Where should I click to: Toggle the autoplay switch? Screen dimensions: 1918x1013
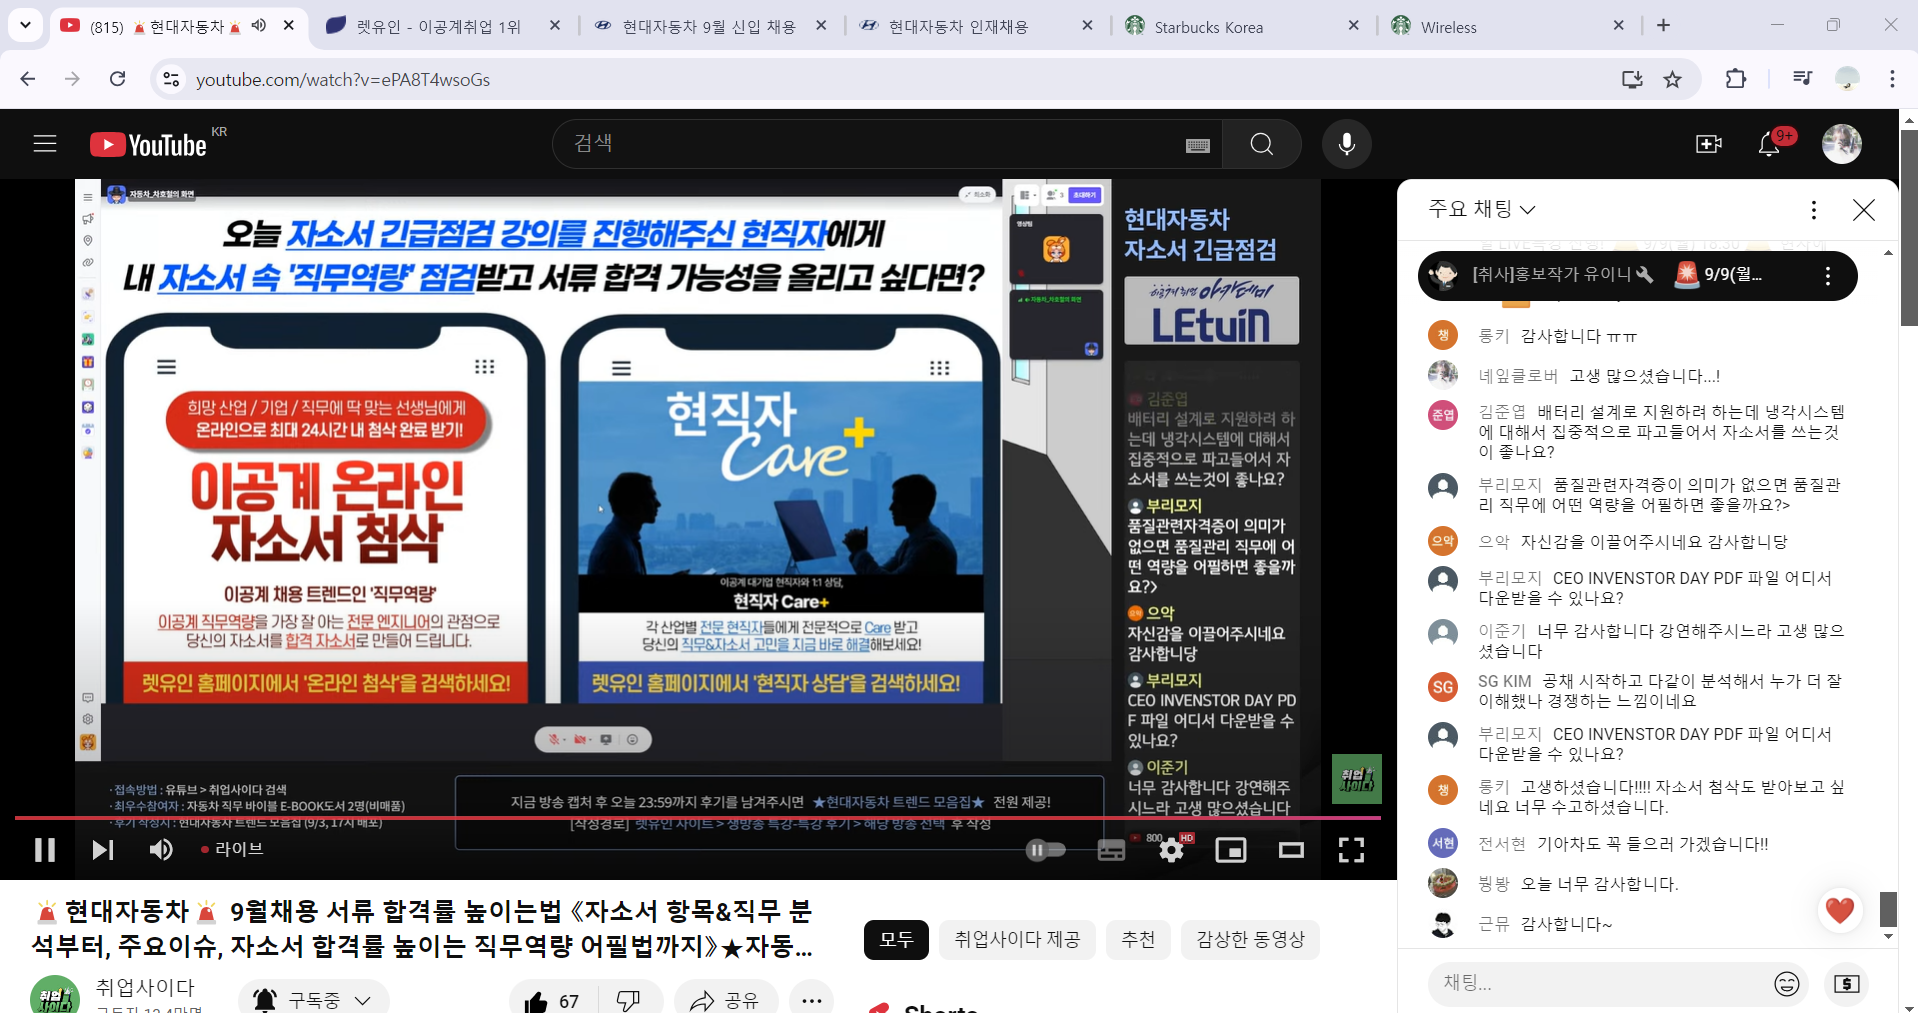pyautogui.click(x=1045, y=850)
